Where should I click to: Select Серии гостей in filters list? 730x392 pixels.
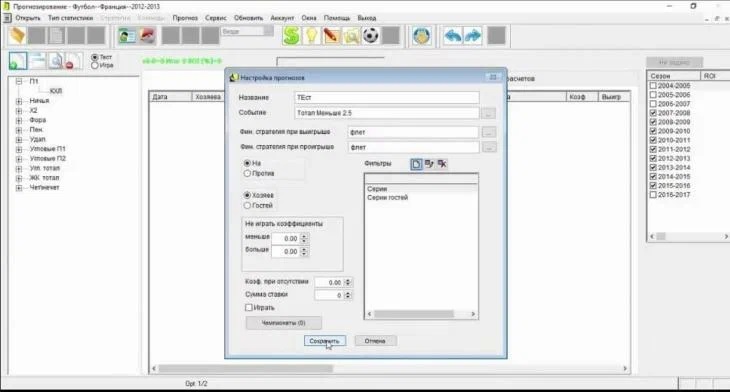(x=387, y=197)
